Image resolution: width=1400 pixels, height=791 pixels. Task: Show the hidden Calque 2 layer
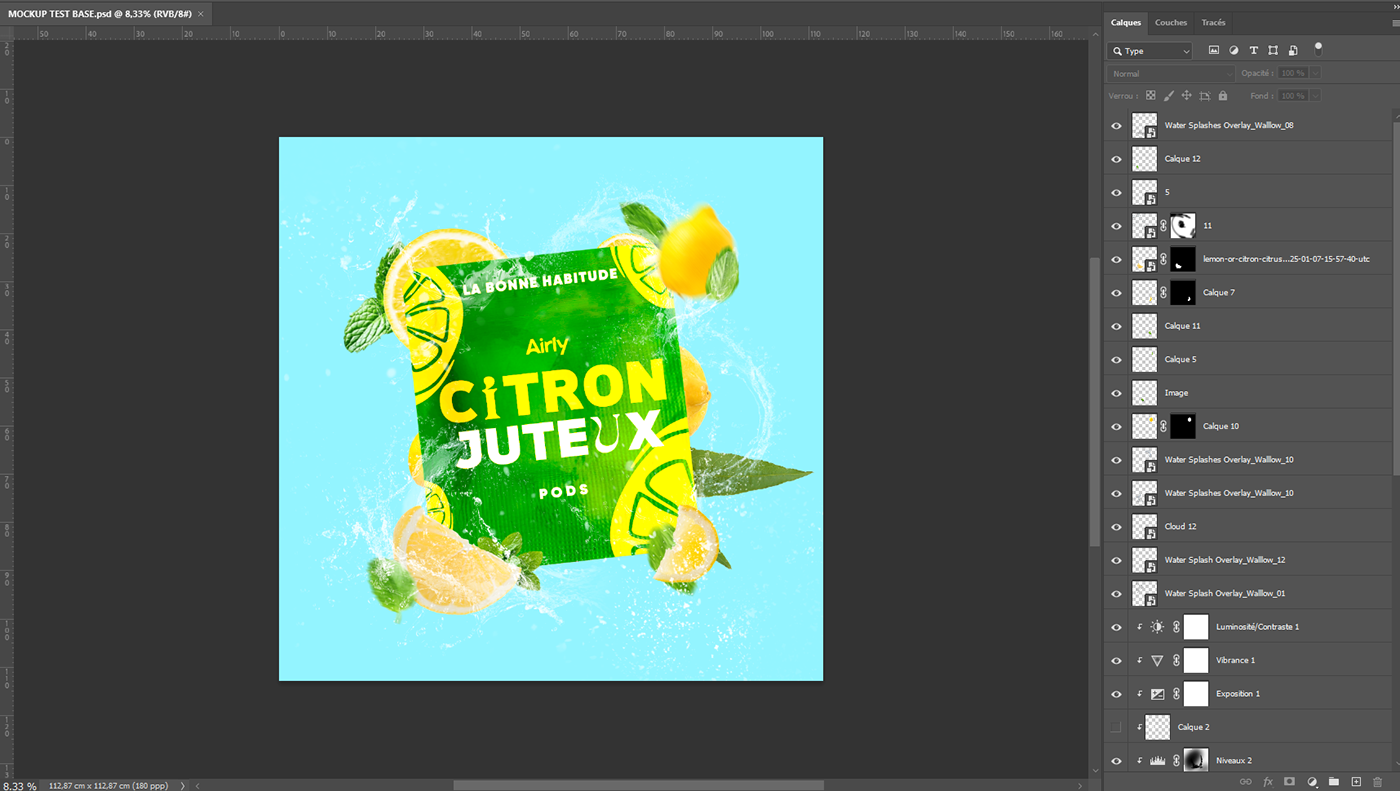click(x=1116, y=727)
